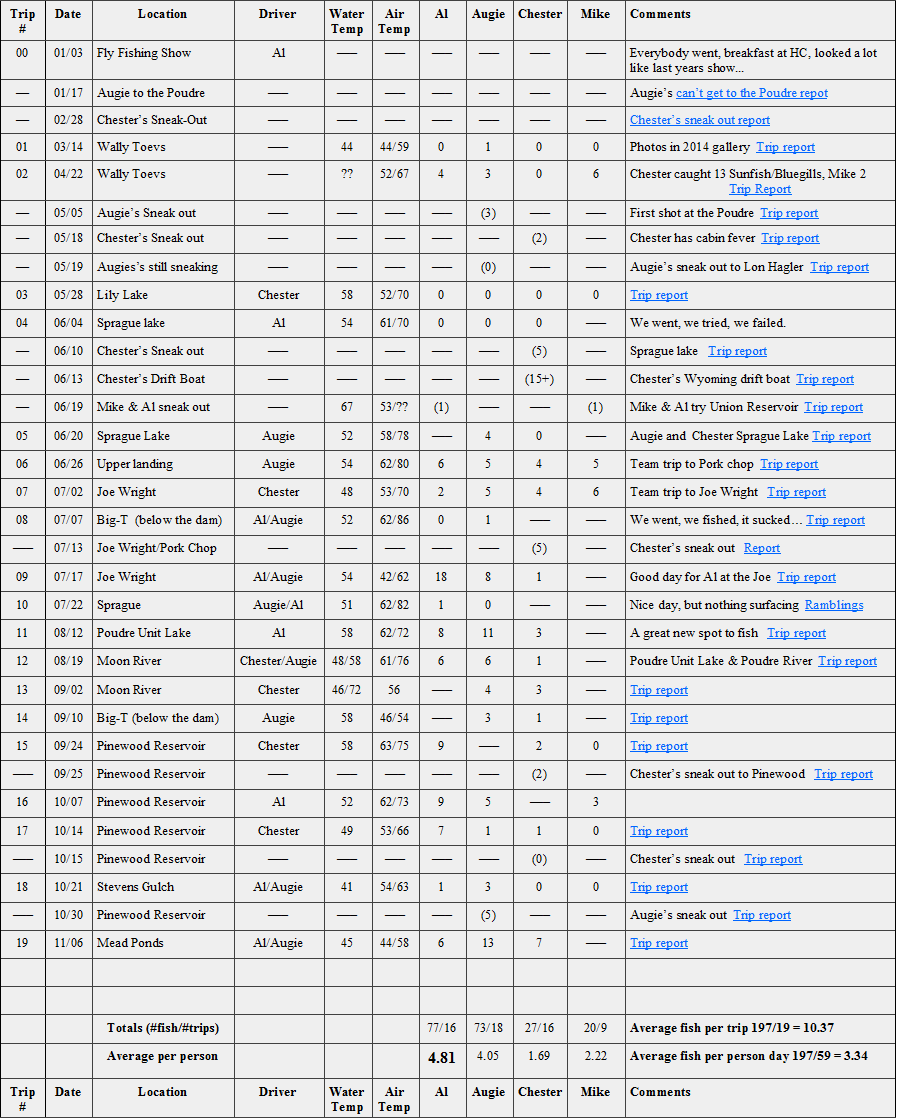Click the Report link for Joe Wright/Pork Chop
This screenshot has height=1119, width=897.
pyautogui.click(x=762, y=548)
